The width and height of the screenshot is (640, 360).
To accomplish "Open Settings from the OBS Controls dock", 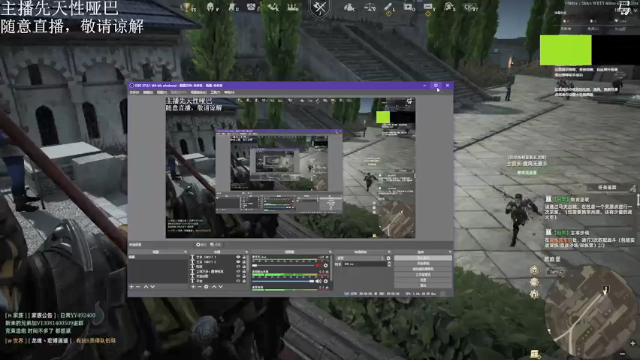I will coord(423,280).
